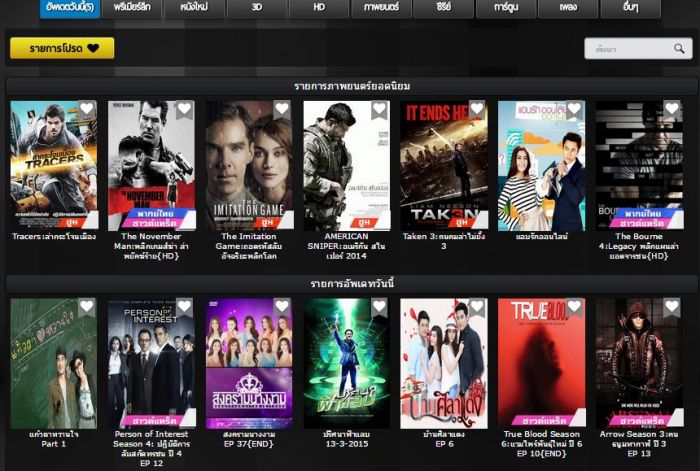Open purple beauty pageant show poster

click(249, 363)
